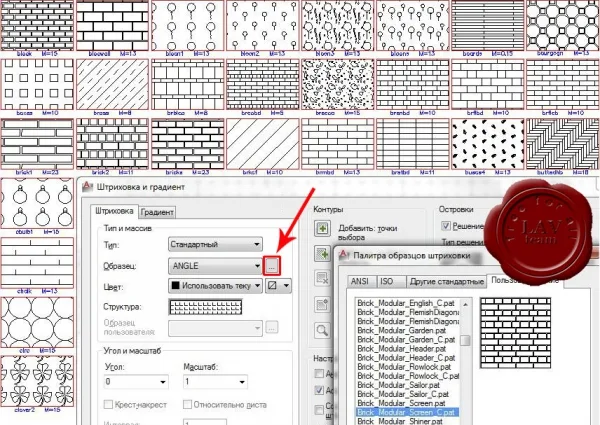Toggle the Относительно листа checkbox
Viewport: 600px width, 425px height.
[x=187, y=404]
